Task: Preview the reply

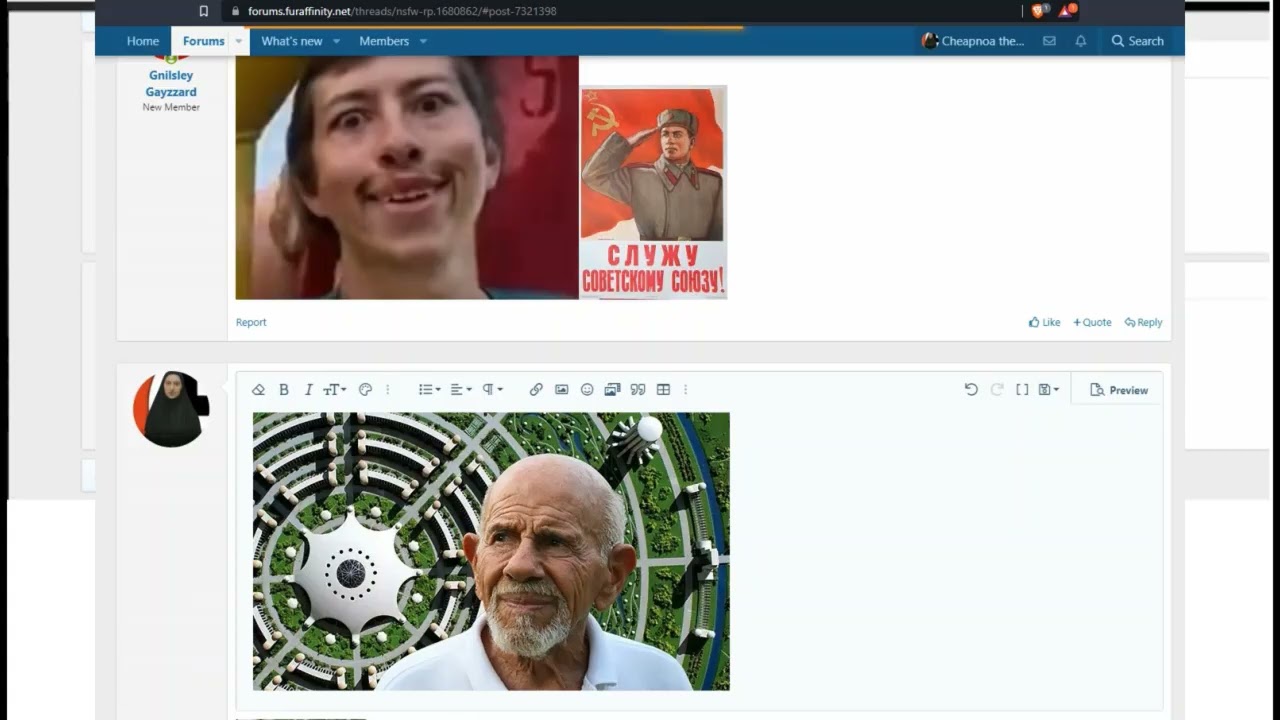Action: pyautogui.click(x=1119, y=390)
